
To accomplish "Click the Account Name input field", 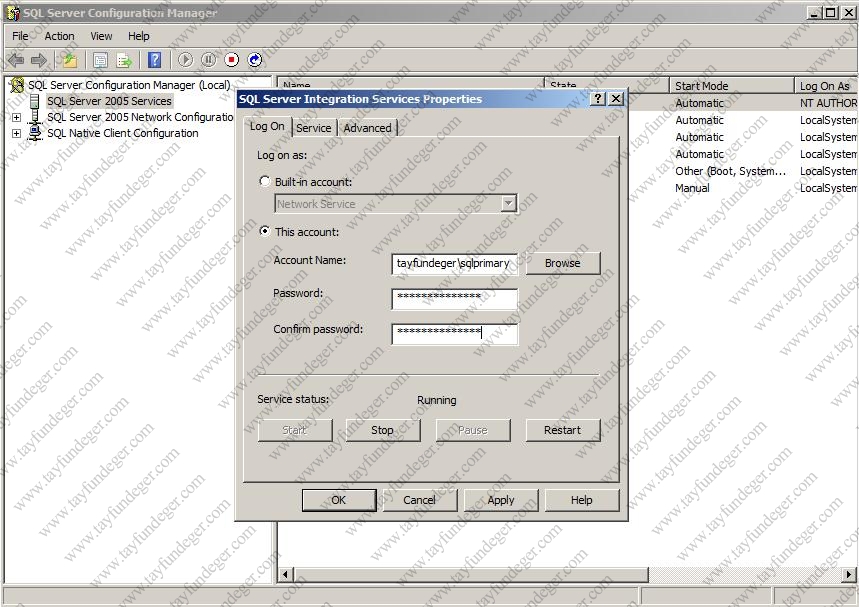I will [455, 264].
